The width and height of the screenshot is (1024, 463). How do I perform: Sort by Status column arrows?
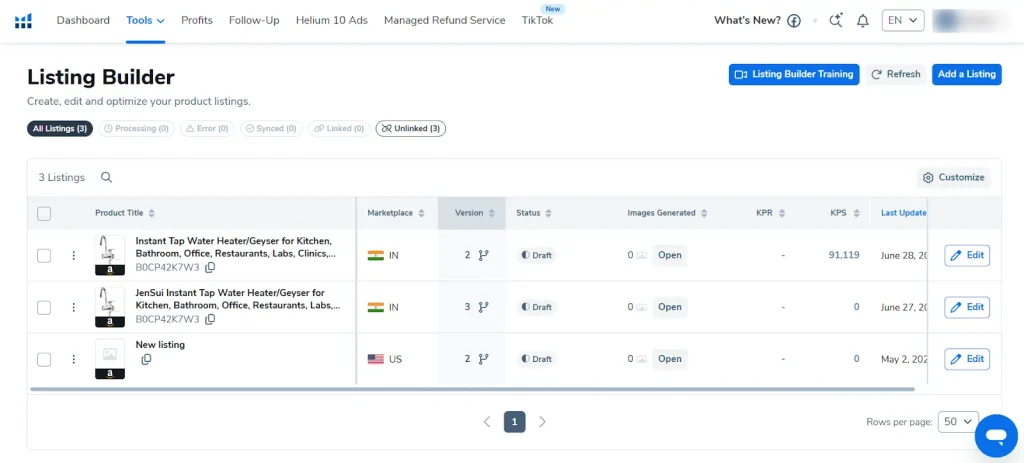549,213
